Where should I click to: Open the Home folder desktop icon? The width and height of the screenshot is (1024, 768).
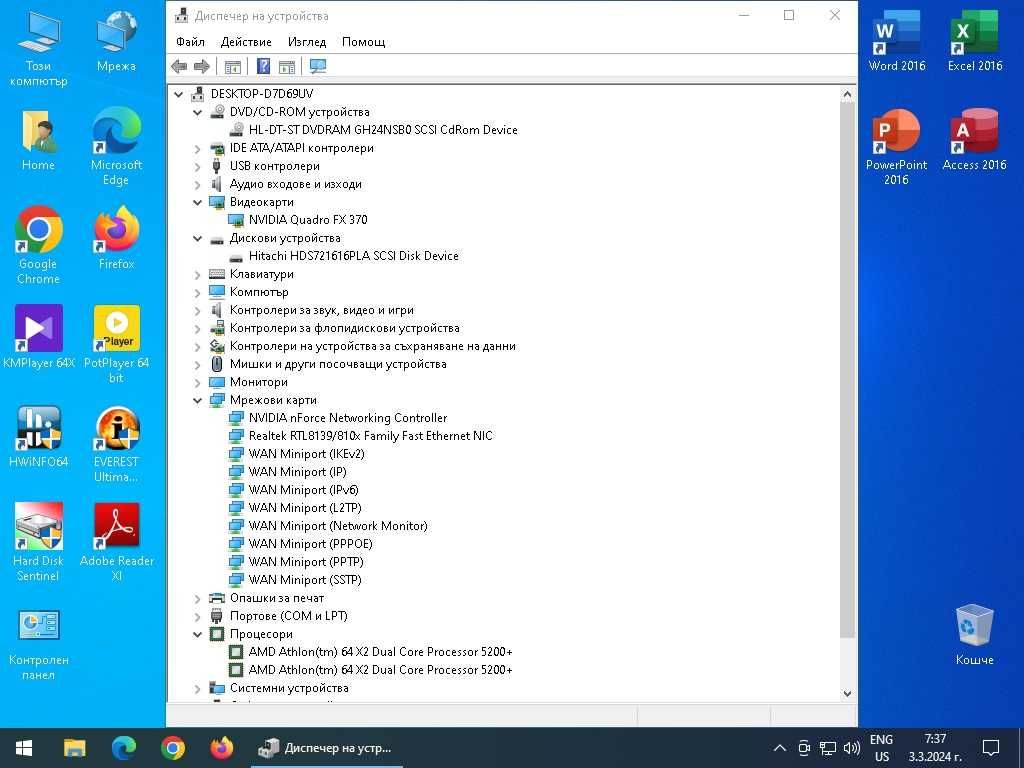pos(39,140)
